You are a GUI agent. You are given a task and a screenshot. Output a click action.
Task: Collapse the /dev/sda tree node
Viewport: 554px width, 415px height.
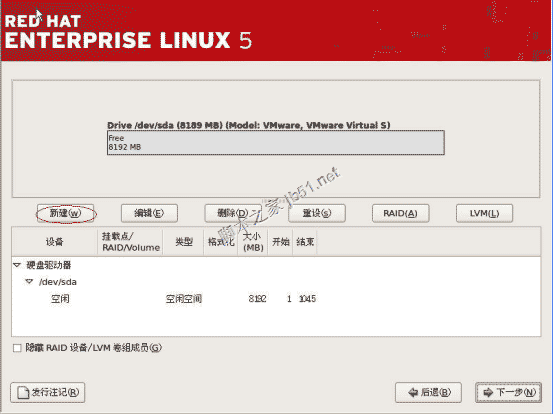[x=29, y=281]
